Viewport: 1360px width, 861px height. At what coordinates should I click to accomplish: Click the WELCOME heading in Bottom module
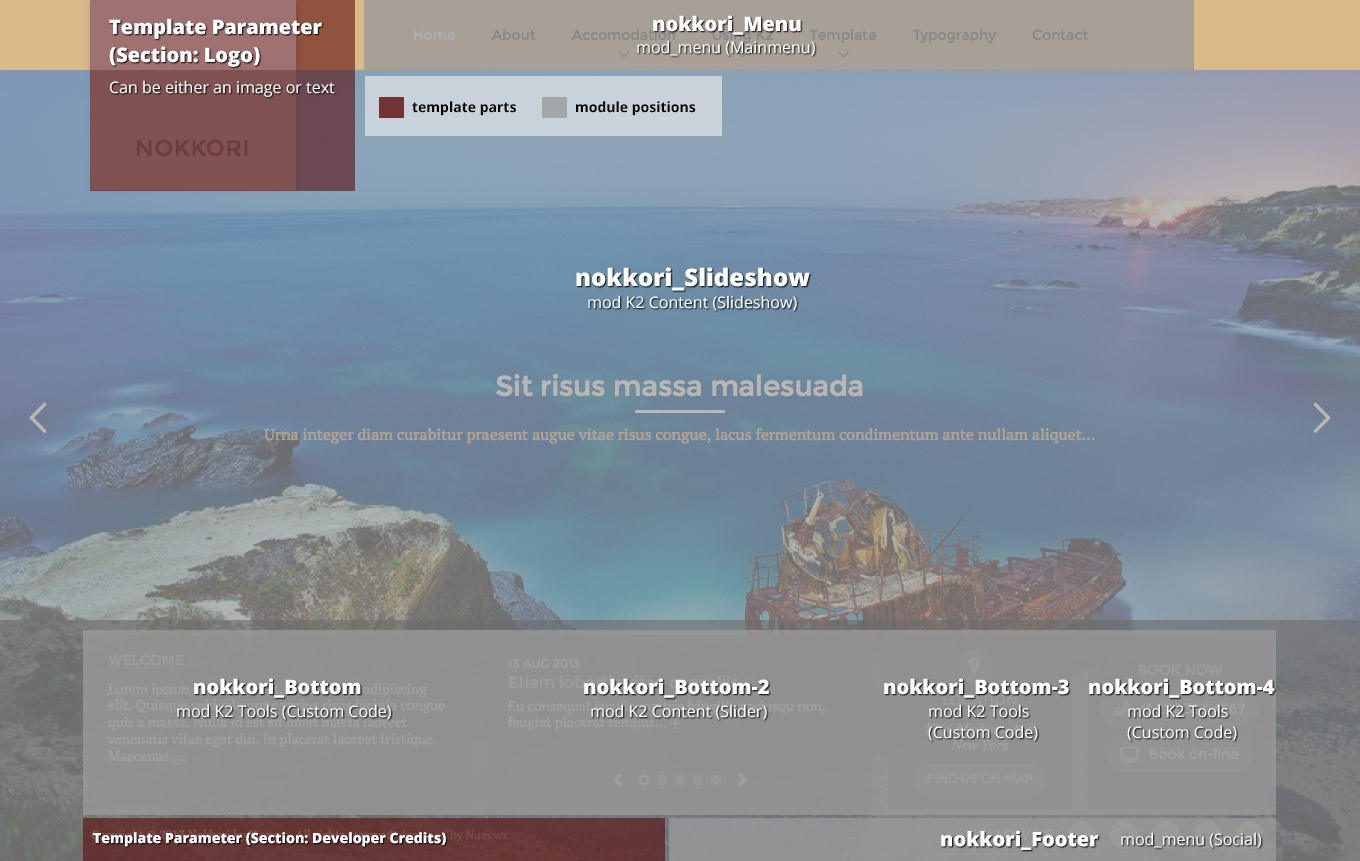click(x=146, y=660)
